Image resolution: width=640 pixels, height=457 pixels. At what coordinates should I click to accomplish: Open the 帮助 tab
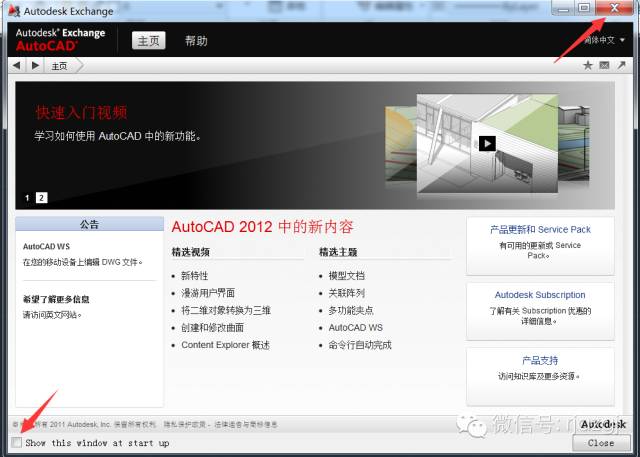coord(196,41)
